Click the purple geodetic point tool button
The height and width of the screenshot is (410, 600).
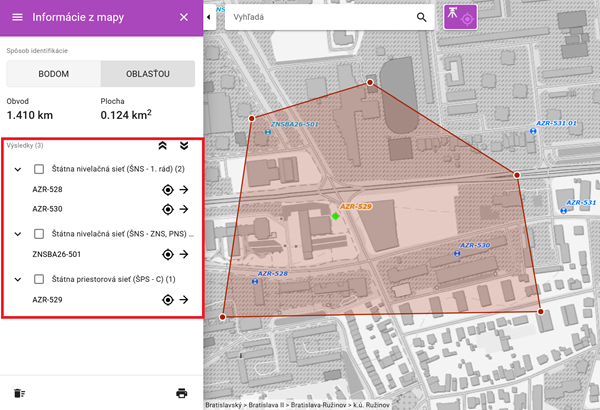460,18
